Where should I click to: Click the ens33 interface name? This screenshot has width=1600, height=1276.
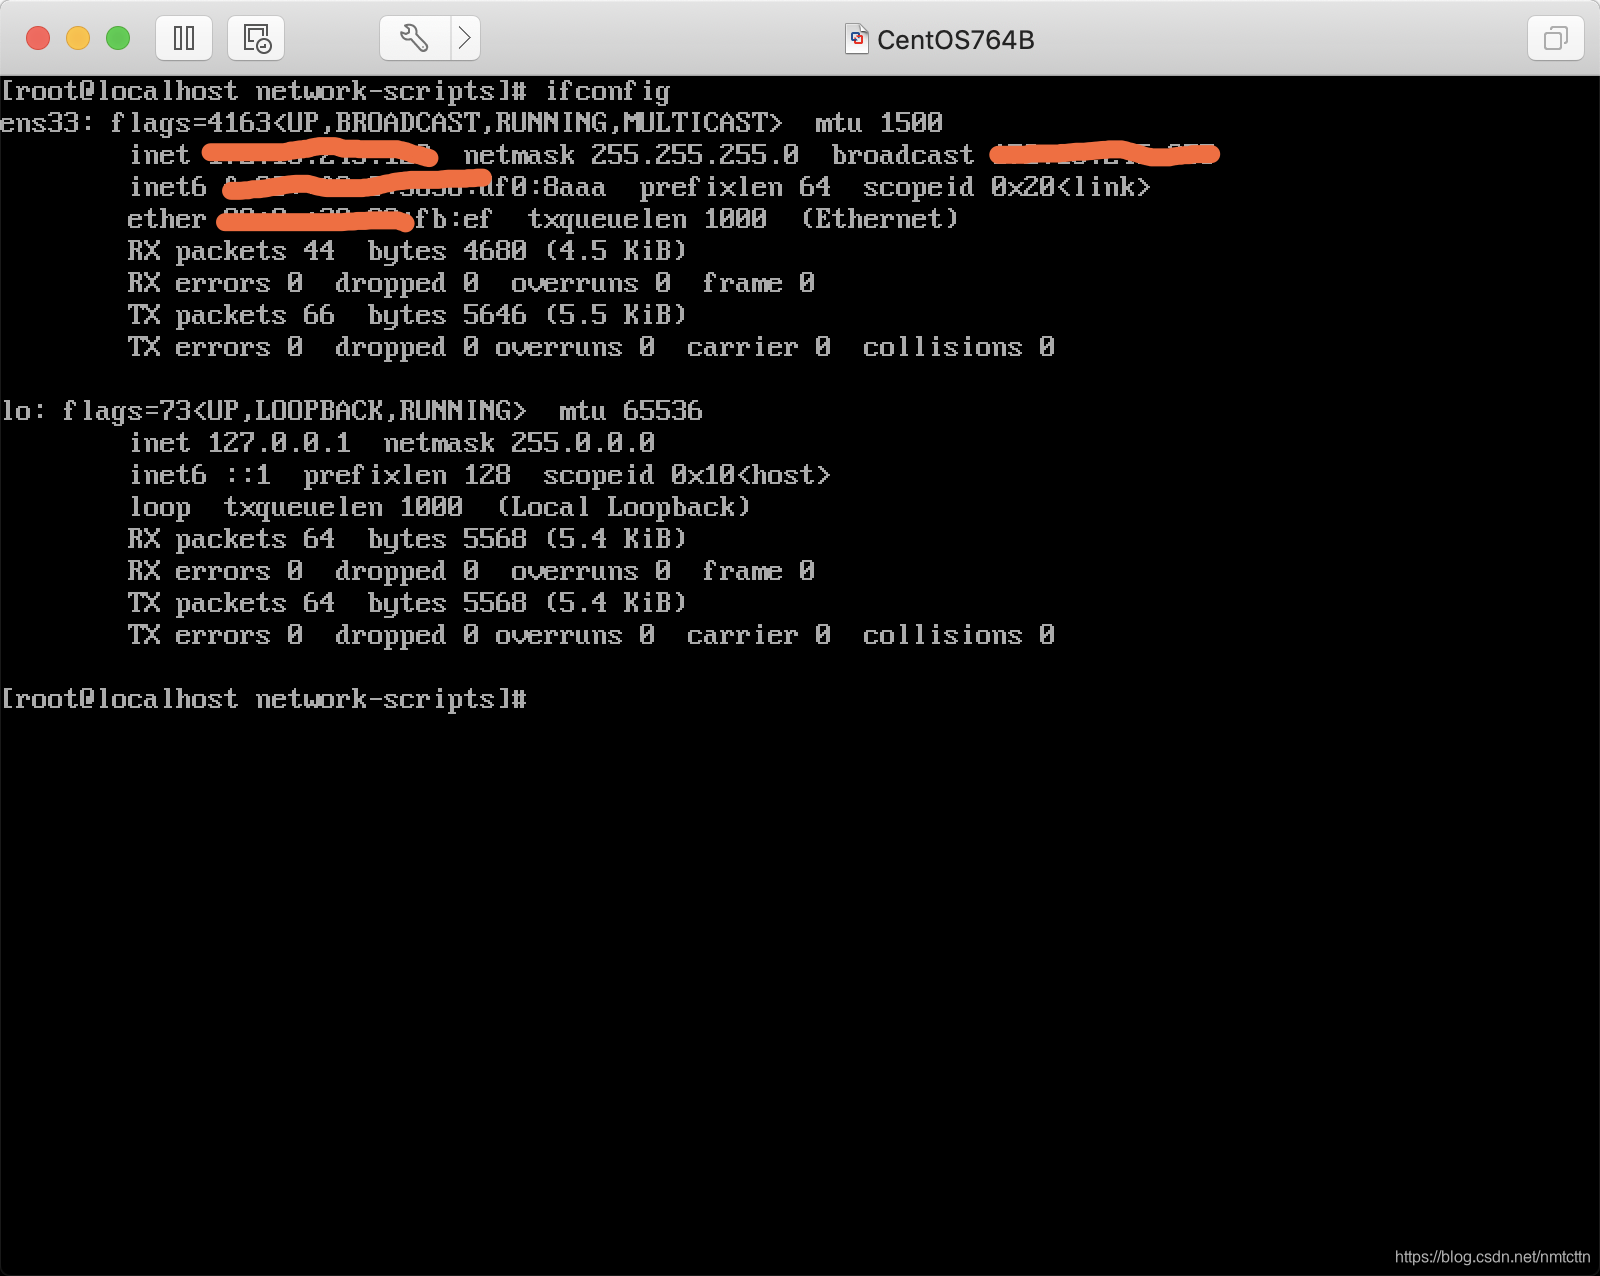pos(39,123)
